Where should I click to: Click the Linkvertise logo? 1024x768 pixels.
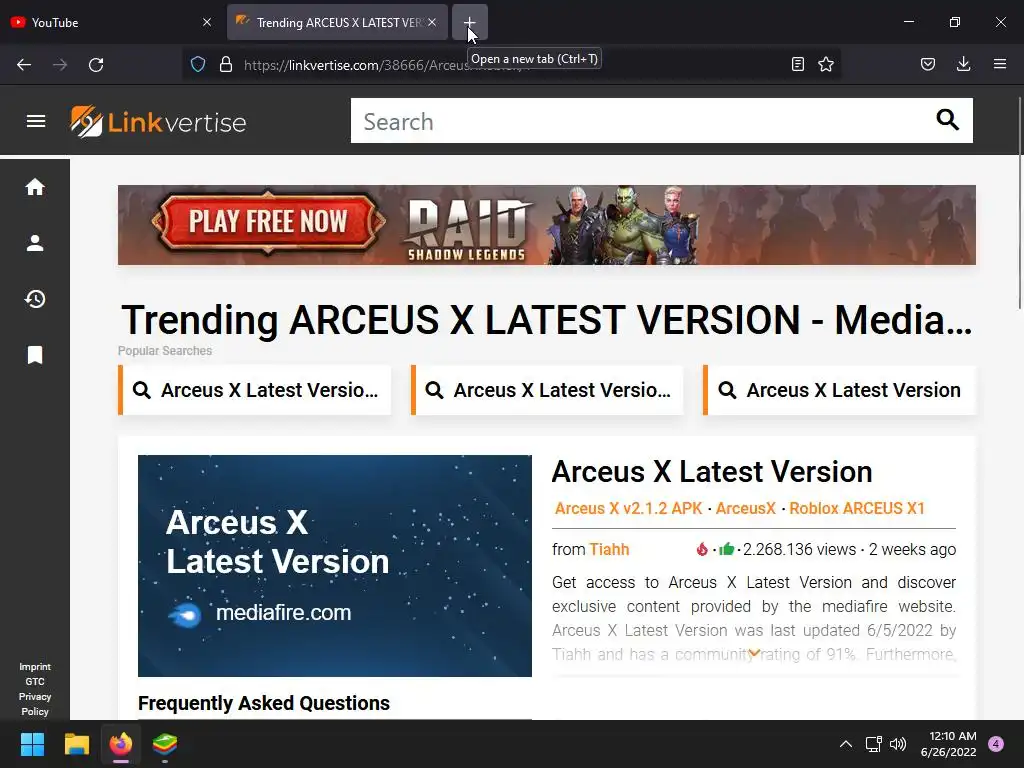158,121
